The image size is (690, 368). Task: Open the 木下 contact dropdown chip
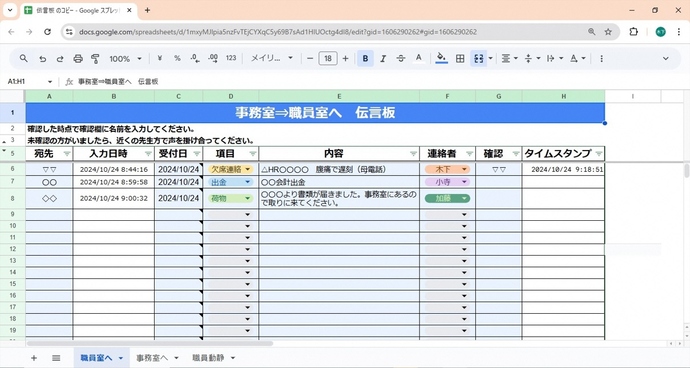447,169
